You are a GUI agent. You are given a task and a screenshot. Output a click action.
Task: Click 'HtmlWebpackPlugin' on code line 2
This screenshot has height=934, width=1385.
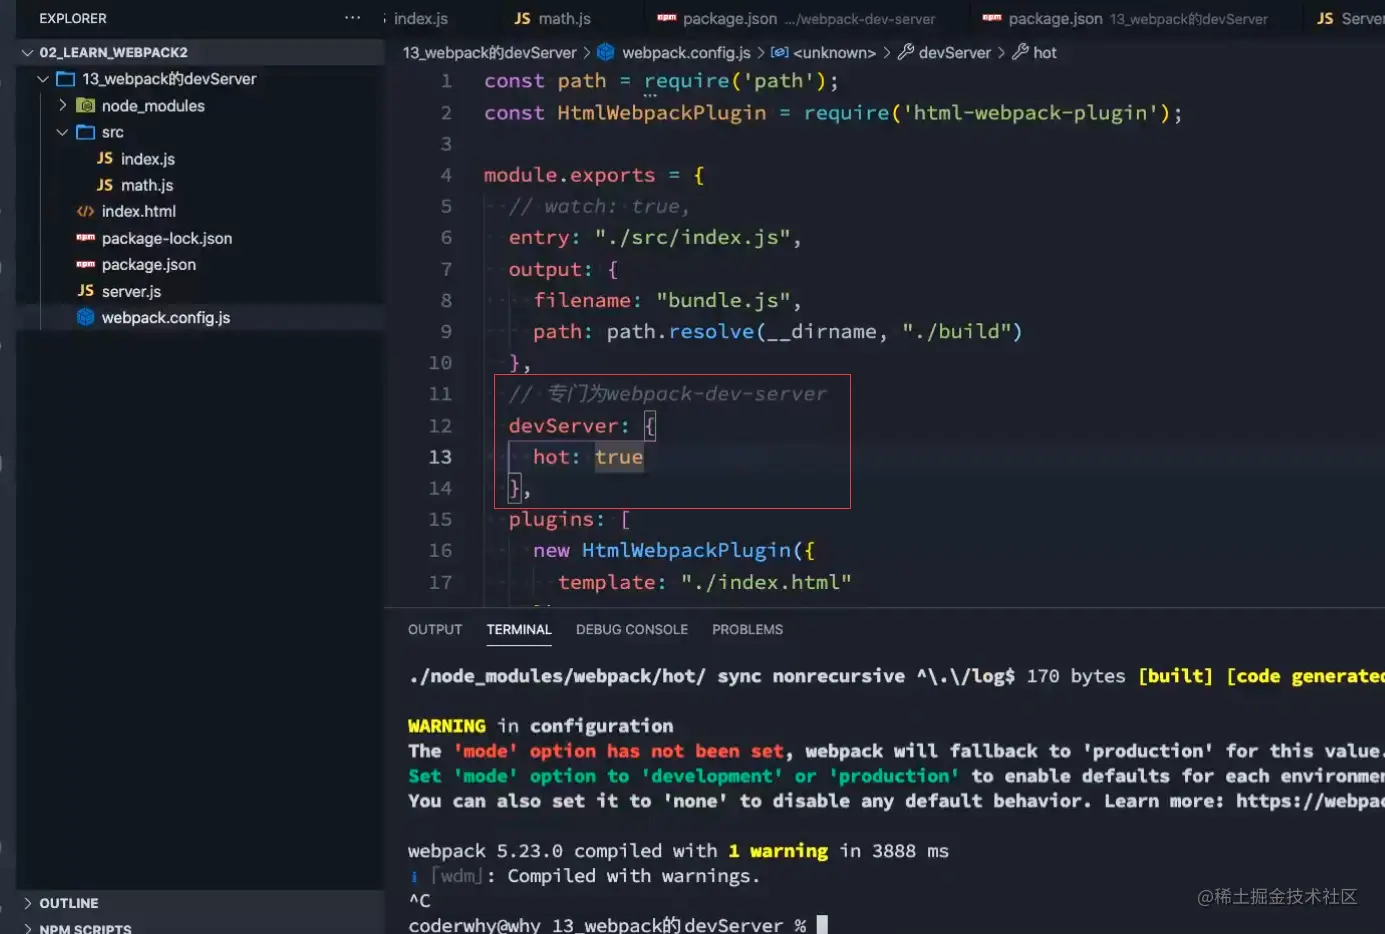(662, 113)
